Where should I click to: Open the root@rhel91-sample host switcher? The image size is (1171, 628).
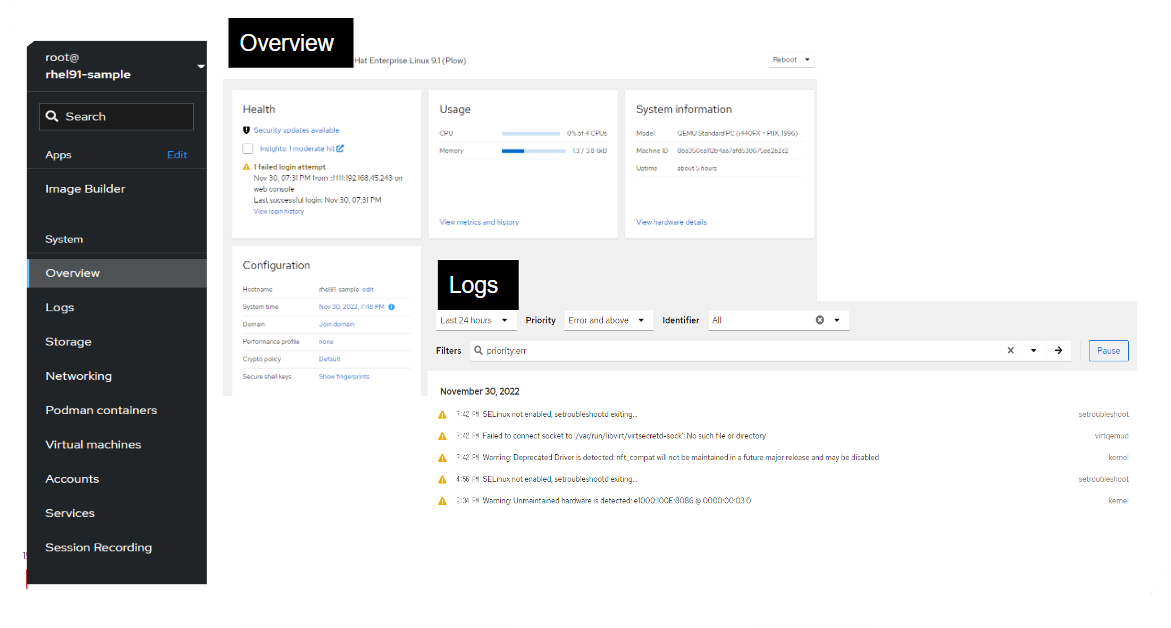tap(117, 66)
